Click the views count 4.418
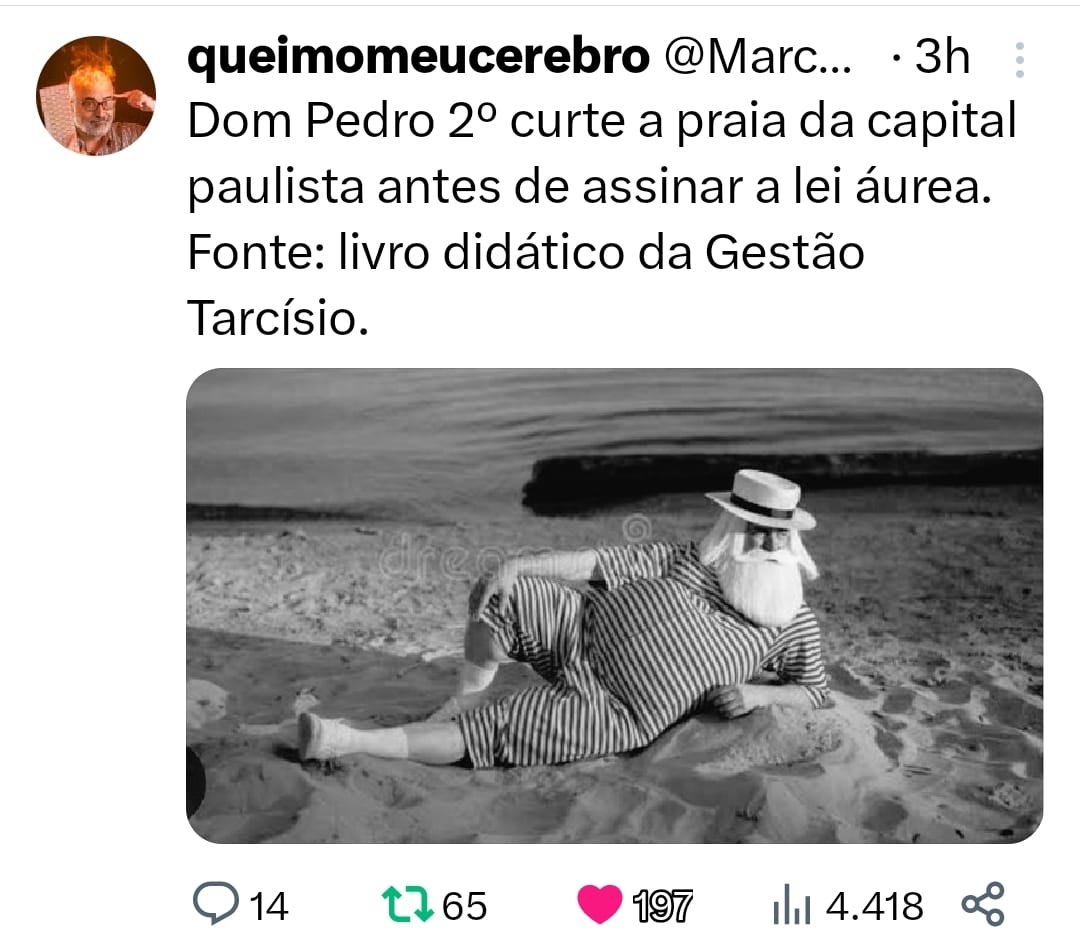1080x944 pixels. tap(875, 906)
